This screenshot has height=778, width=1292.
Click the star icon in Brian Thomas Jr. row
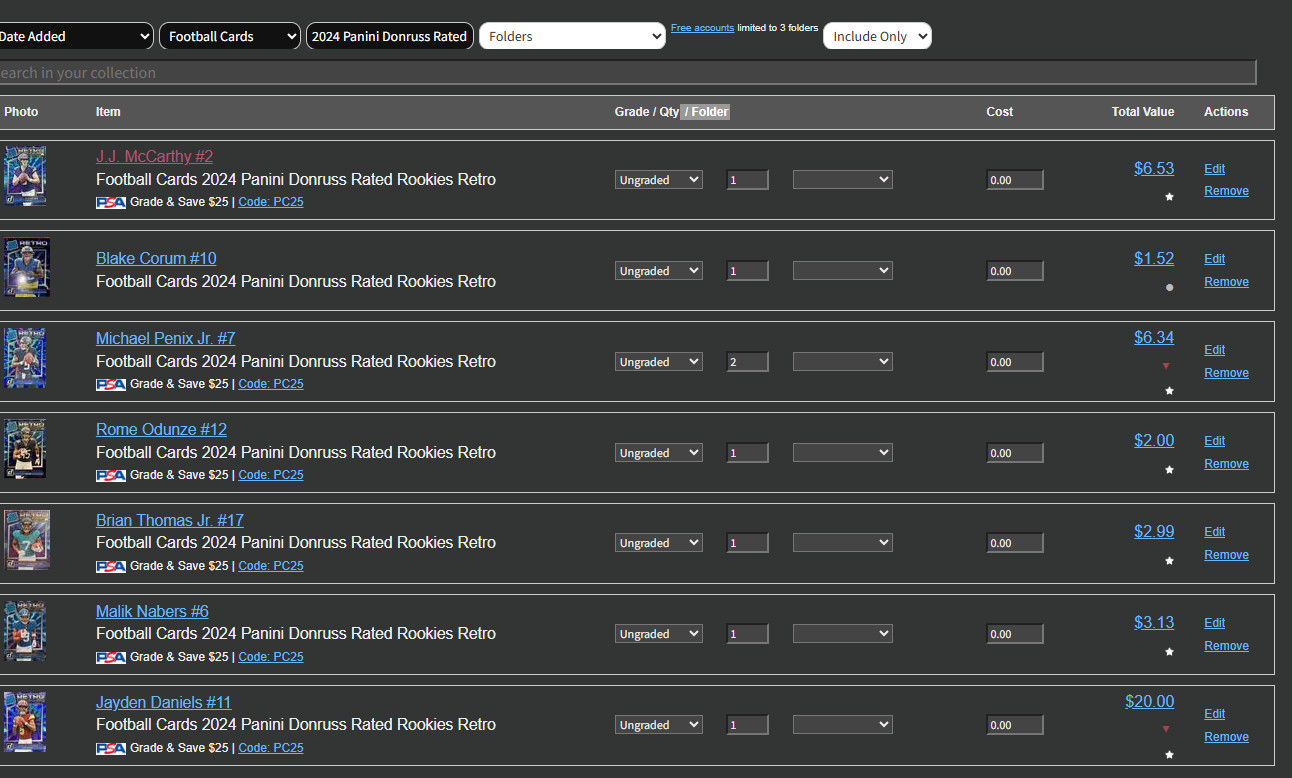(1169, 561)
